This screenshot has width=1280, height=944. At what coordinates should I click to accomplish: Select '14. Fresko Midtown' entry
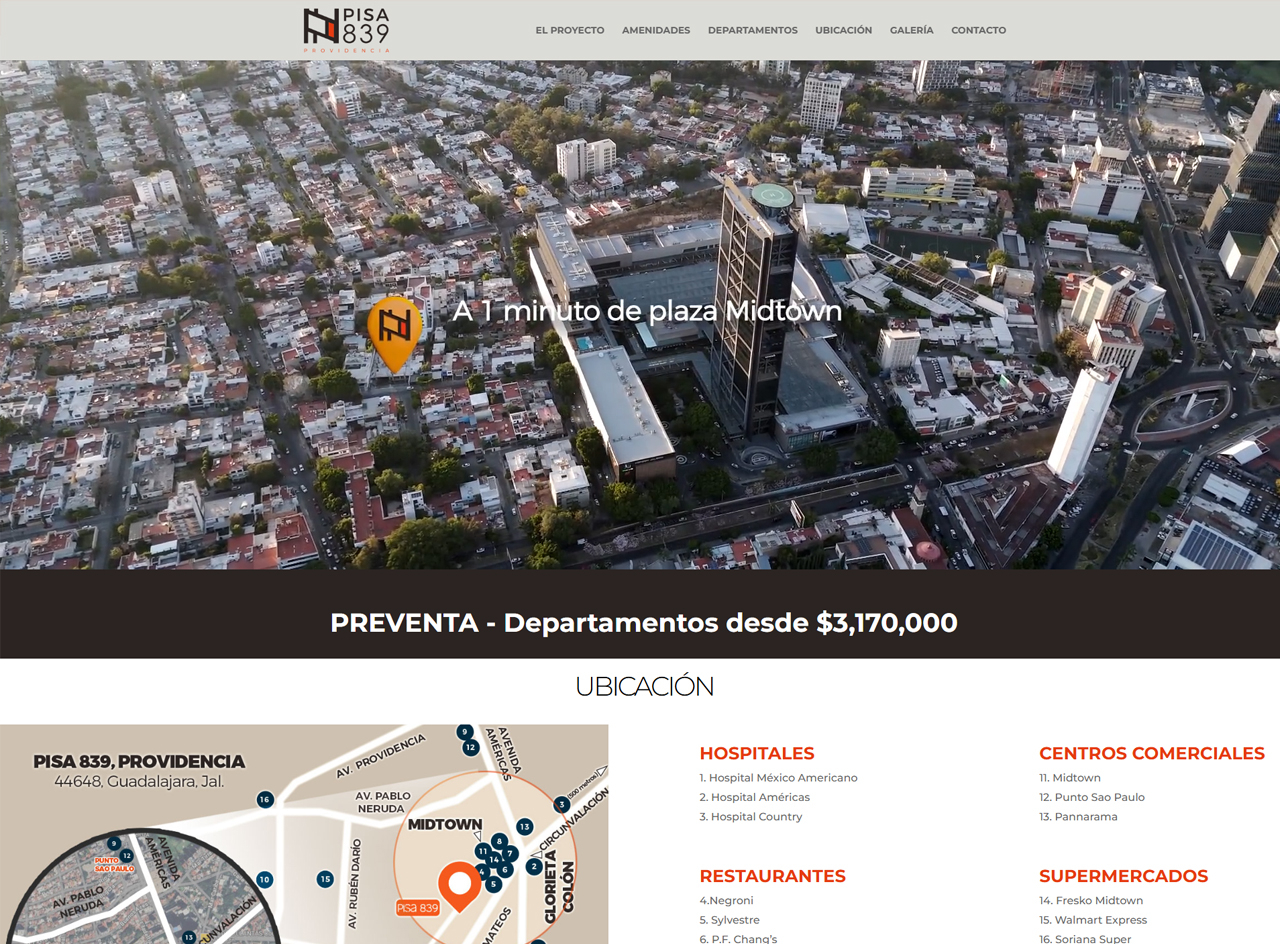coord(1091,900)
